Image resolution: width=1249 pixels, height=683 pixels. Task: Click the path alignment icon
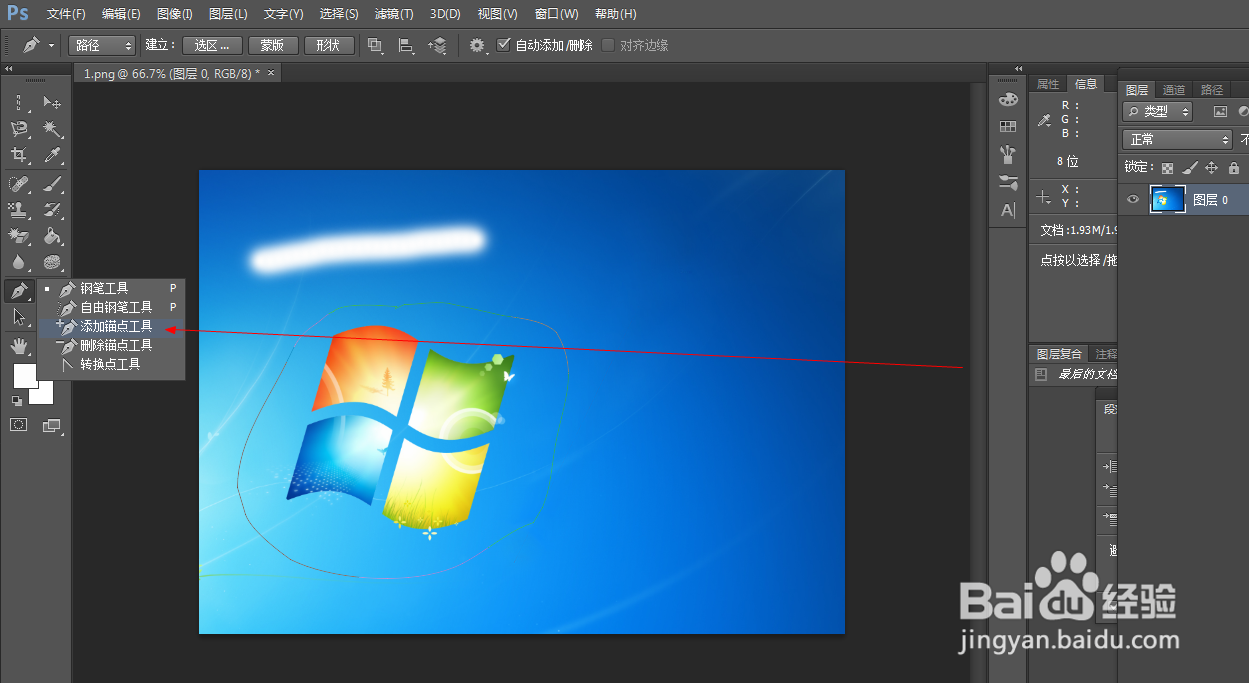(x=406, y=45)
